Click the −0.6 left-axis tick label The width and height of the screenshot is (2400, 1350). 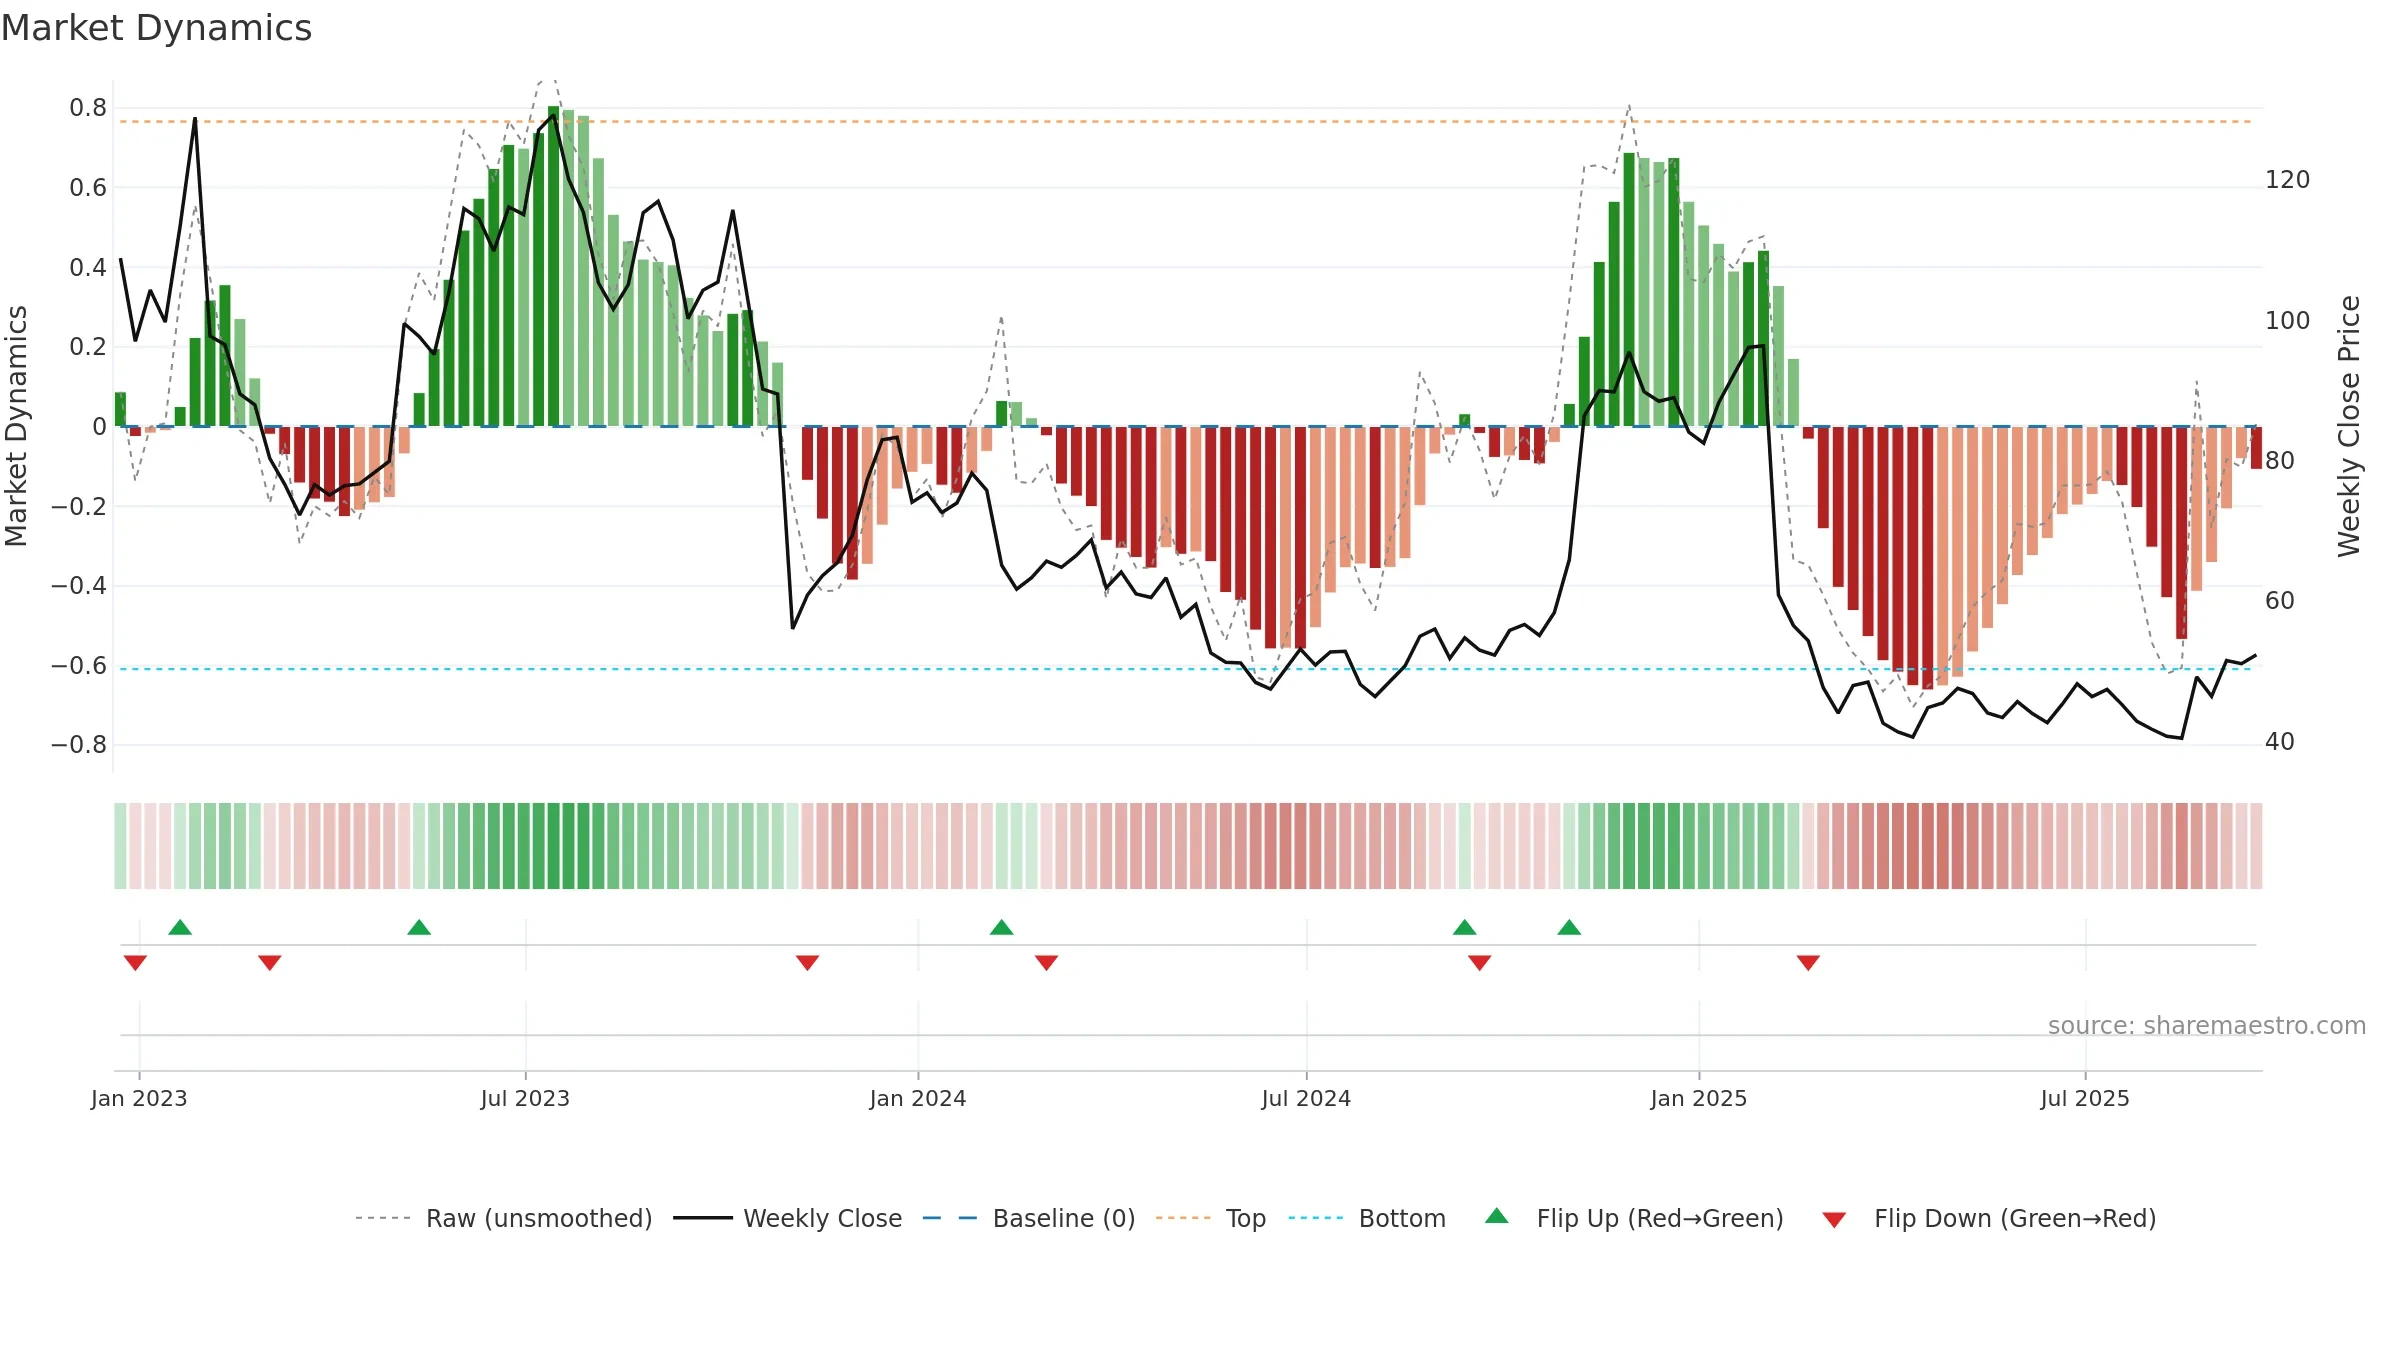[79, 666]
